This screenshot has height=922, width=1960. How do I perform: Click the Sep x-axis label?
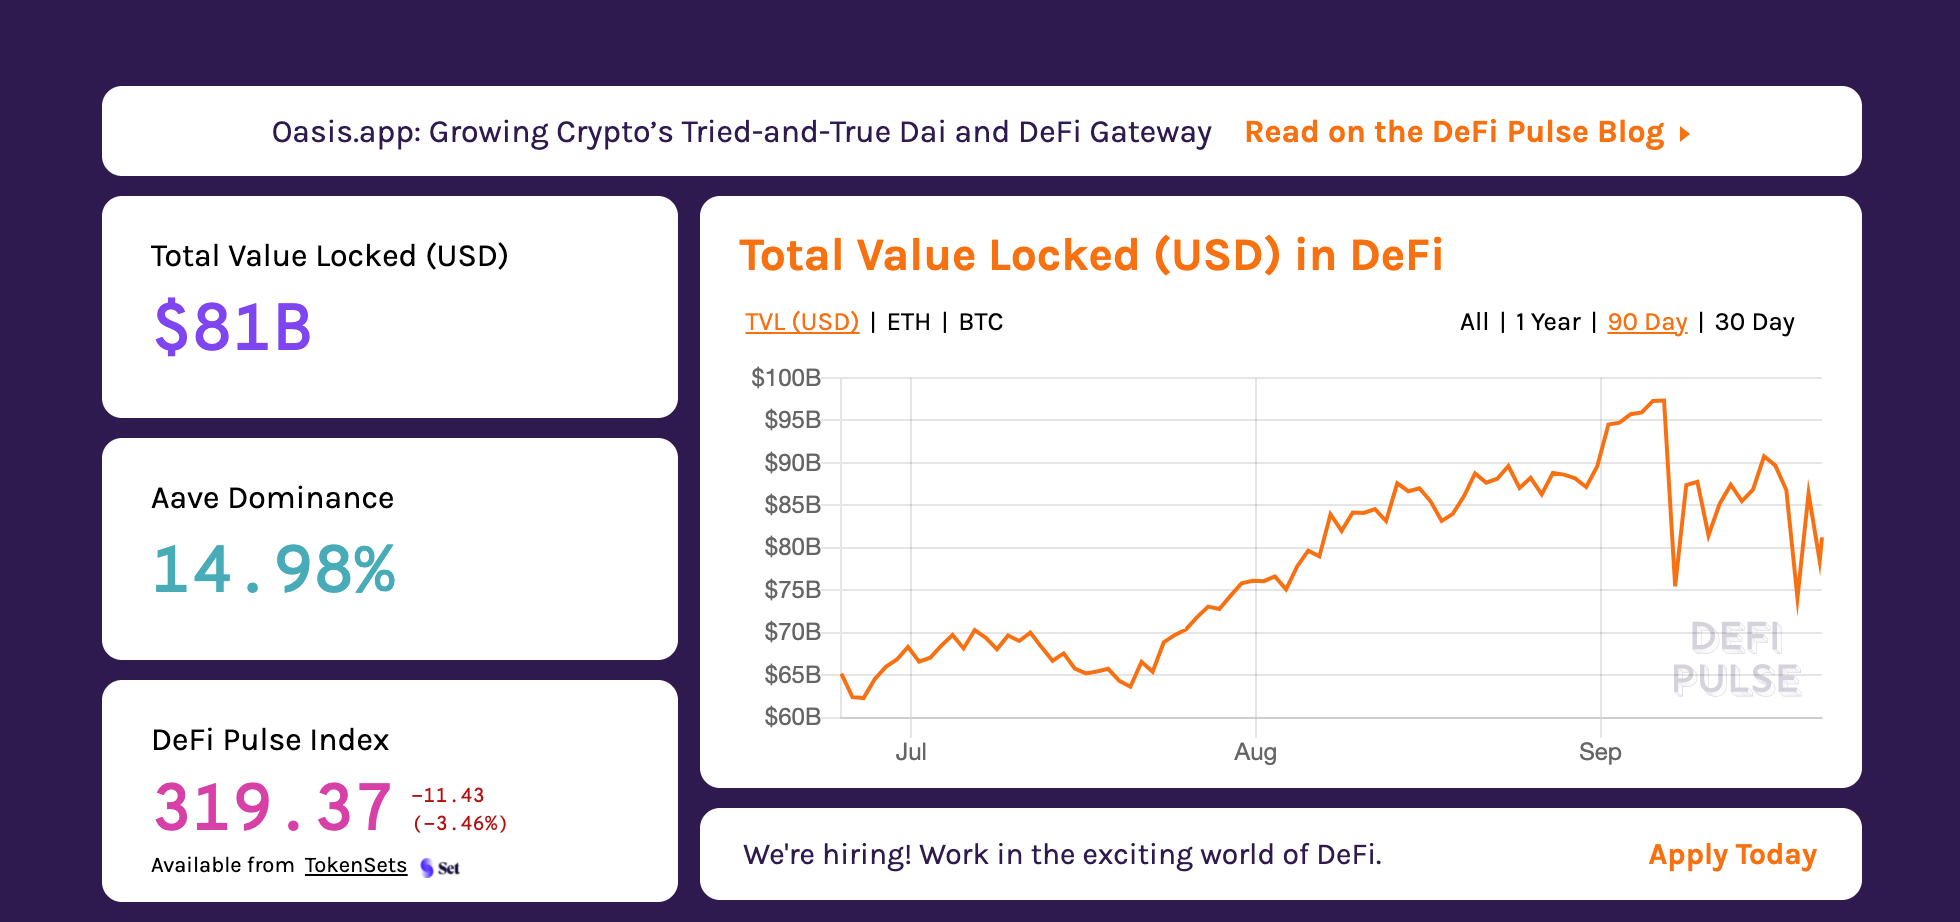pyautogui.click(x=1600, y=752)
